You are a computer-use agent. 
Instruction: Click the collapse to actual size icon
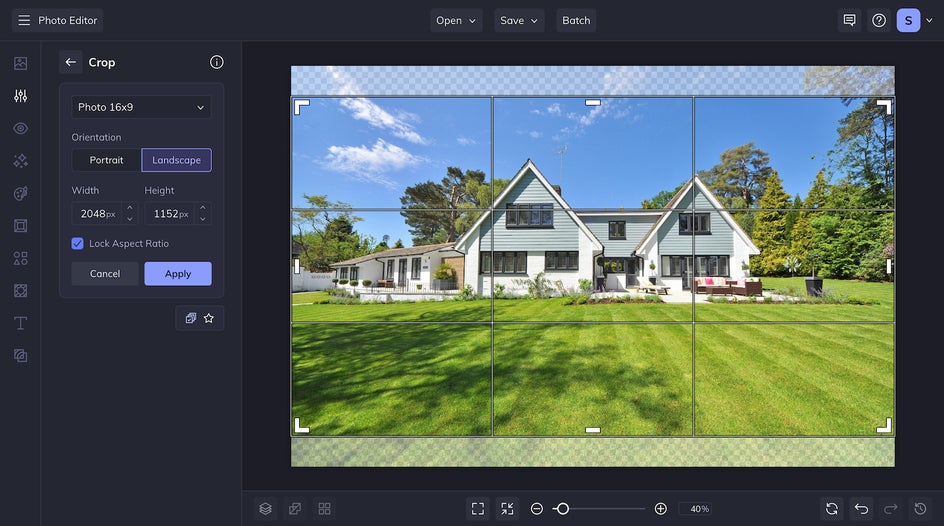pos(508,509)
